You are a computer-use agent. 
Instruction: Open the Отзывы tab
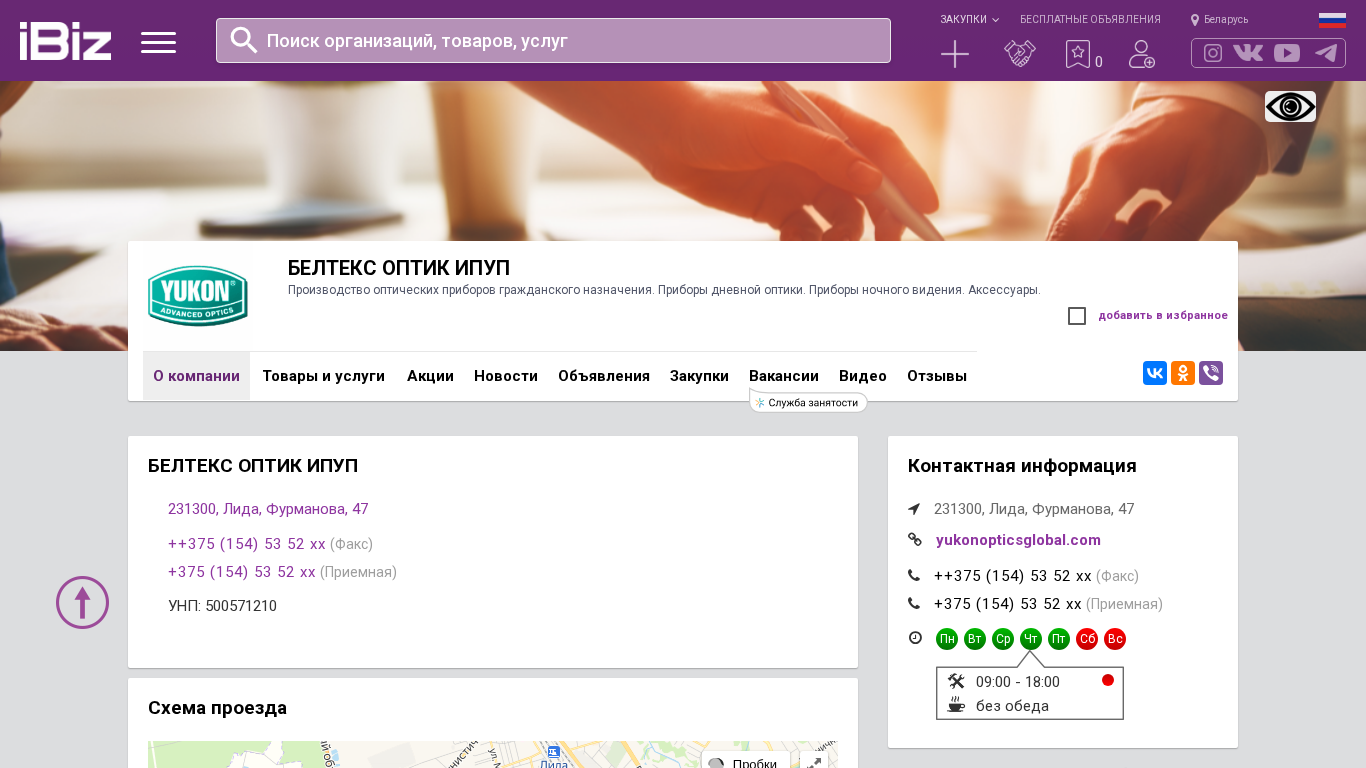[x=936, y=376]
